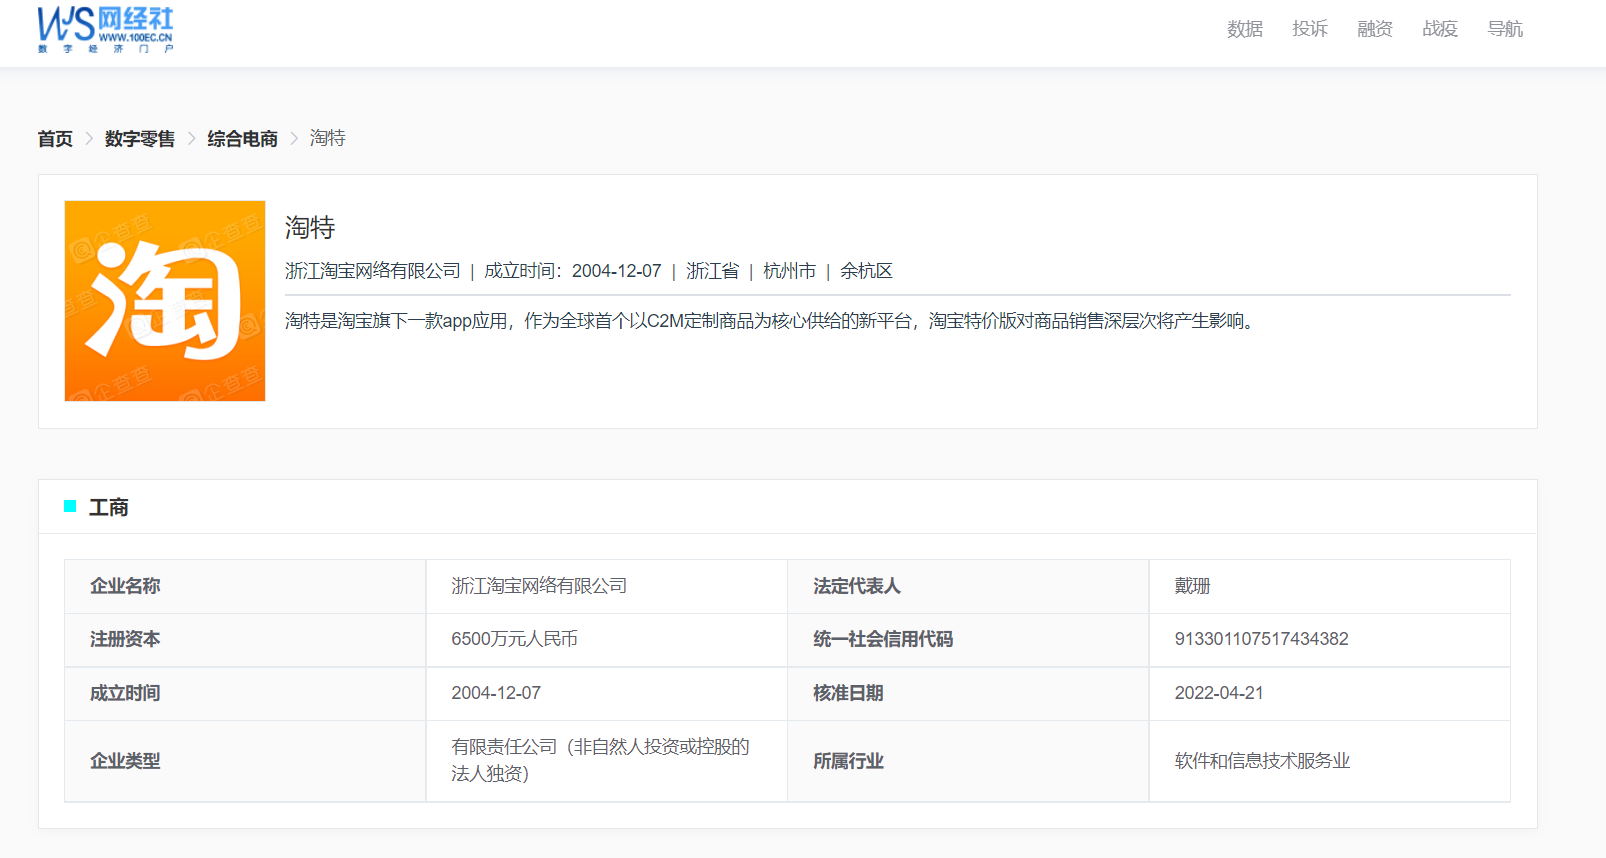Open the 网经社 logo homepage
1606x858 pixels.
(105, 29)
